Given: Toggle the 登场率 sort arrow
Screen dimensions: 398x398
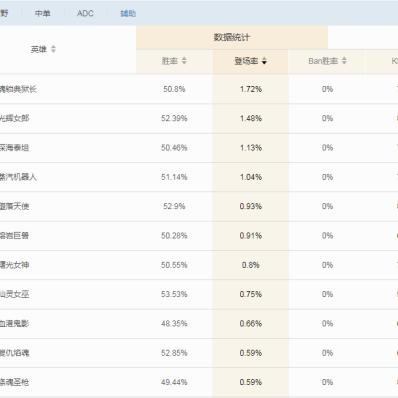Looking at the screenshot, I should coord(264,61).
